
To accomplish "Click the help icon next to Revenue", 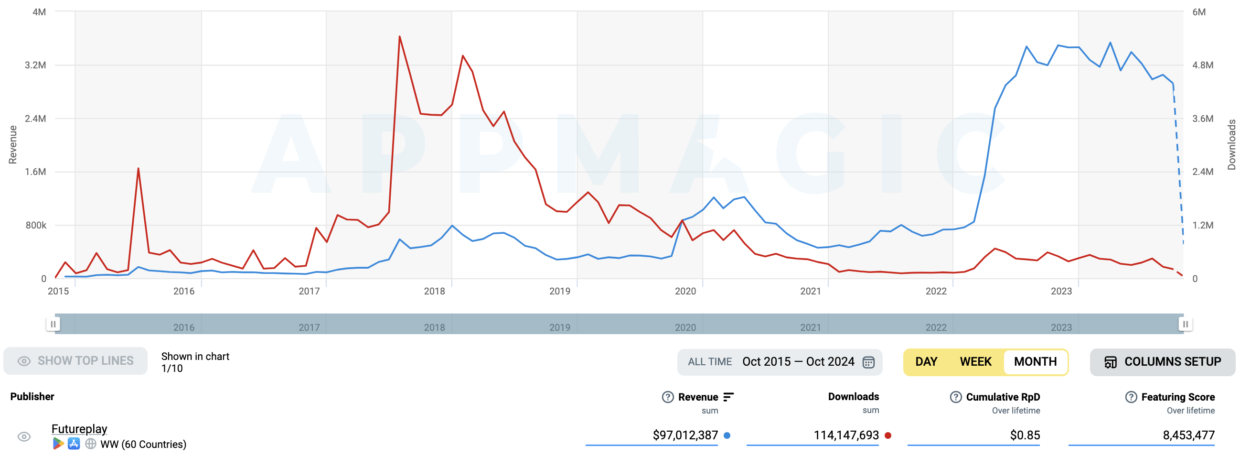I will click(667, 397).
